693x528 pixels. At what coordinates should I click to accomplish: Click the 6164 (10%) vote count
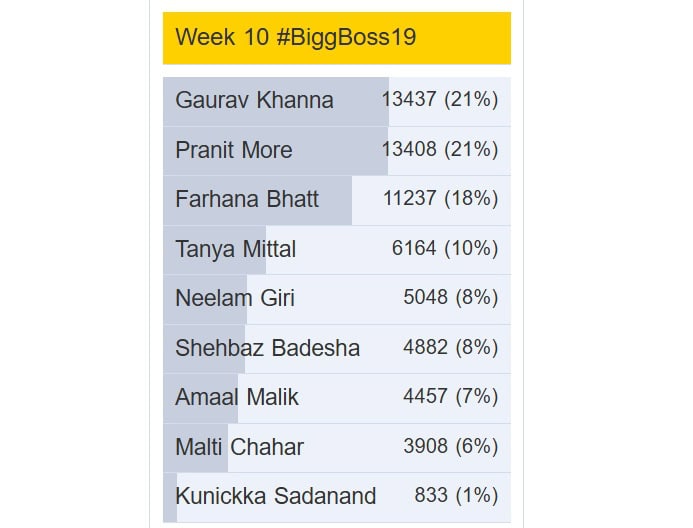pyautogui.click(x=444, y=248)
